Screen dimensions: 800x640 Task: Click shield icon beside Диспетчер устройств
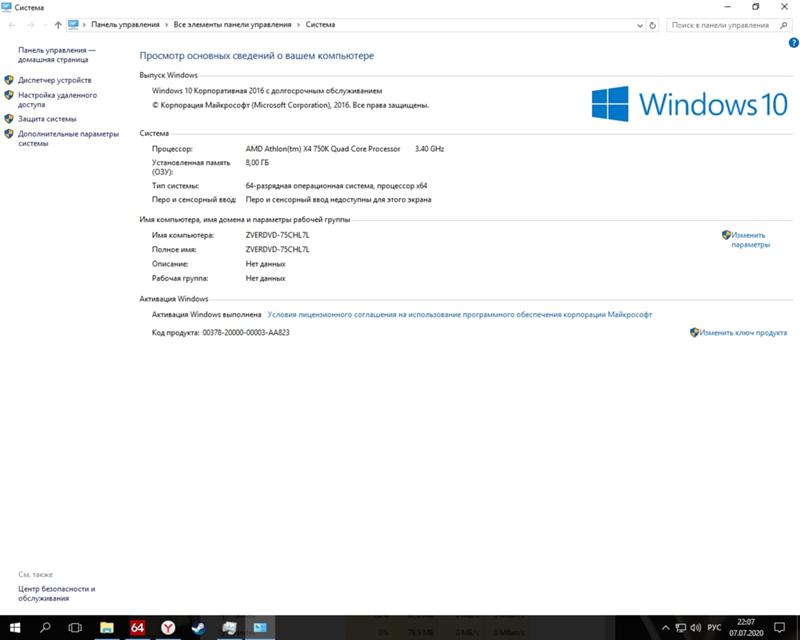[9, 80]
